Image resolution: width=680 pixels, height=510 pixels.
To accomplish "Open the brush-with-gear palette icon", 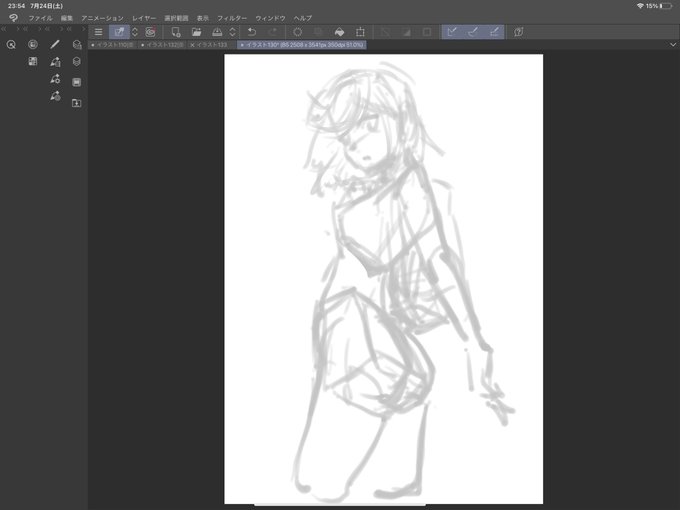I will coord(55,78).
